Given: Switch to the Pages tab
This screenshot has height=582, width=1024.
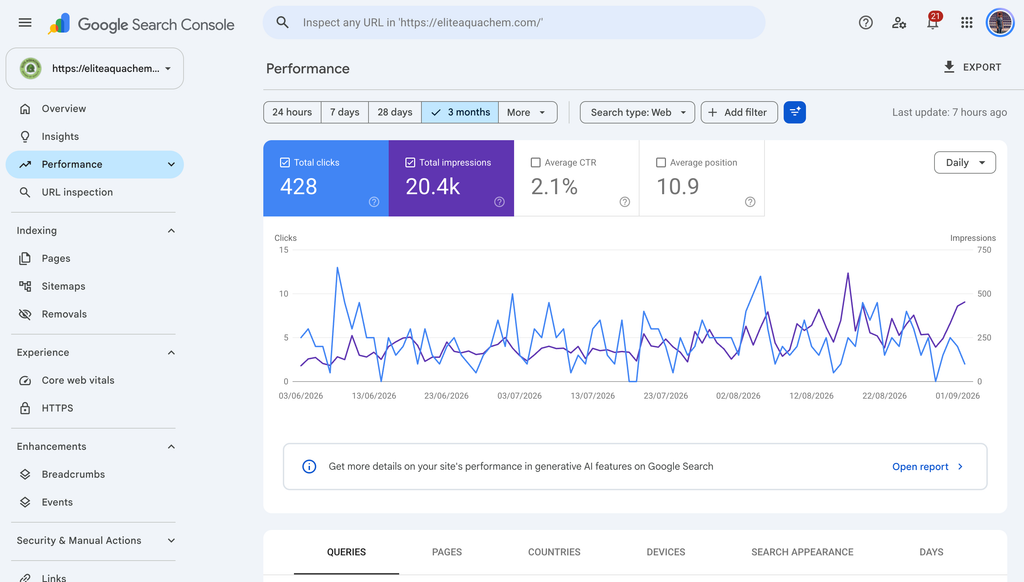Looking at the screenshot, I should [x=447, y=552].
